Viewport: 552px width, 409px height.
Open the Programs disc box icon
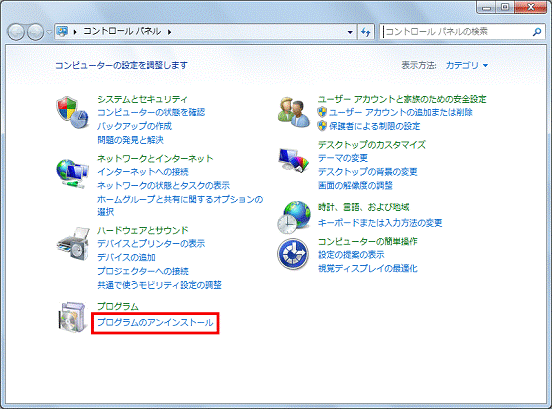click(73, 317)
